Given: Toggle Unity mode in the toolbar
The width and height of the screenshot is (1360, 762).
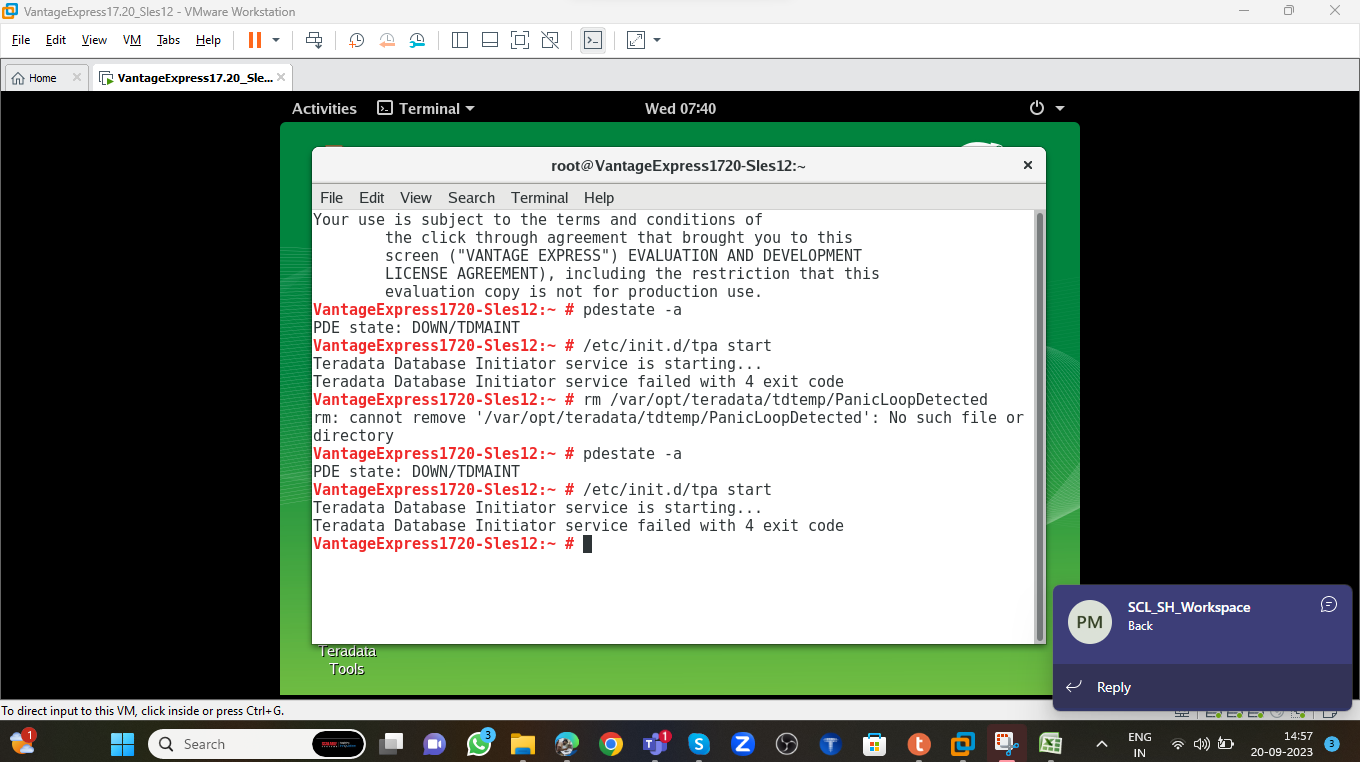Looking at the screenshot, I should point(550,40).
